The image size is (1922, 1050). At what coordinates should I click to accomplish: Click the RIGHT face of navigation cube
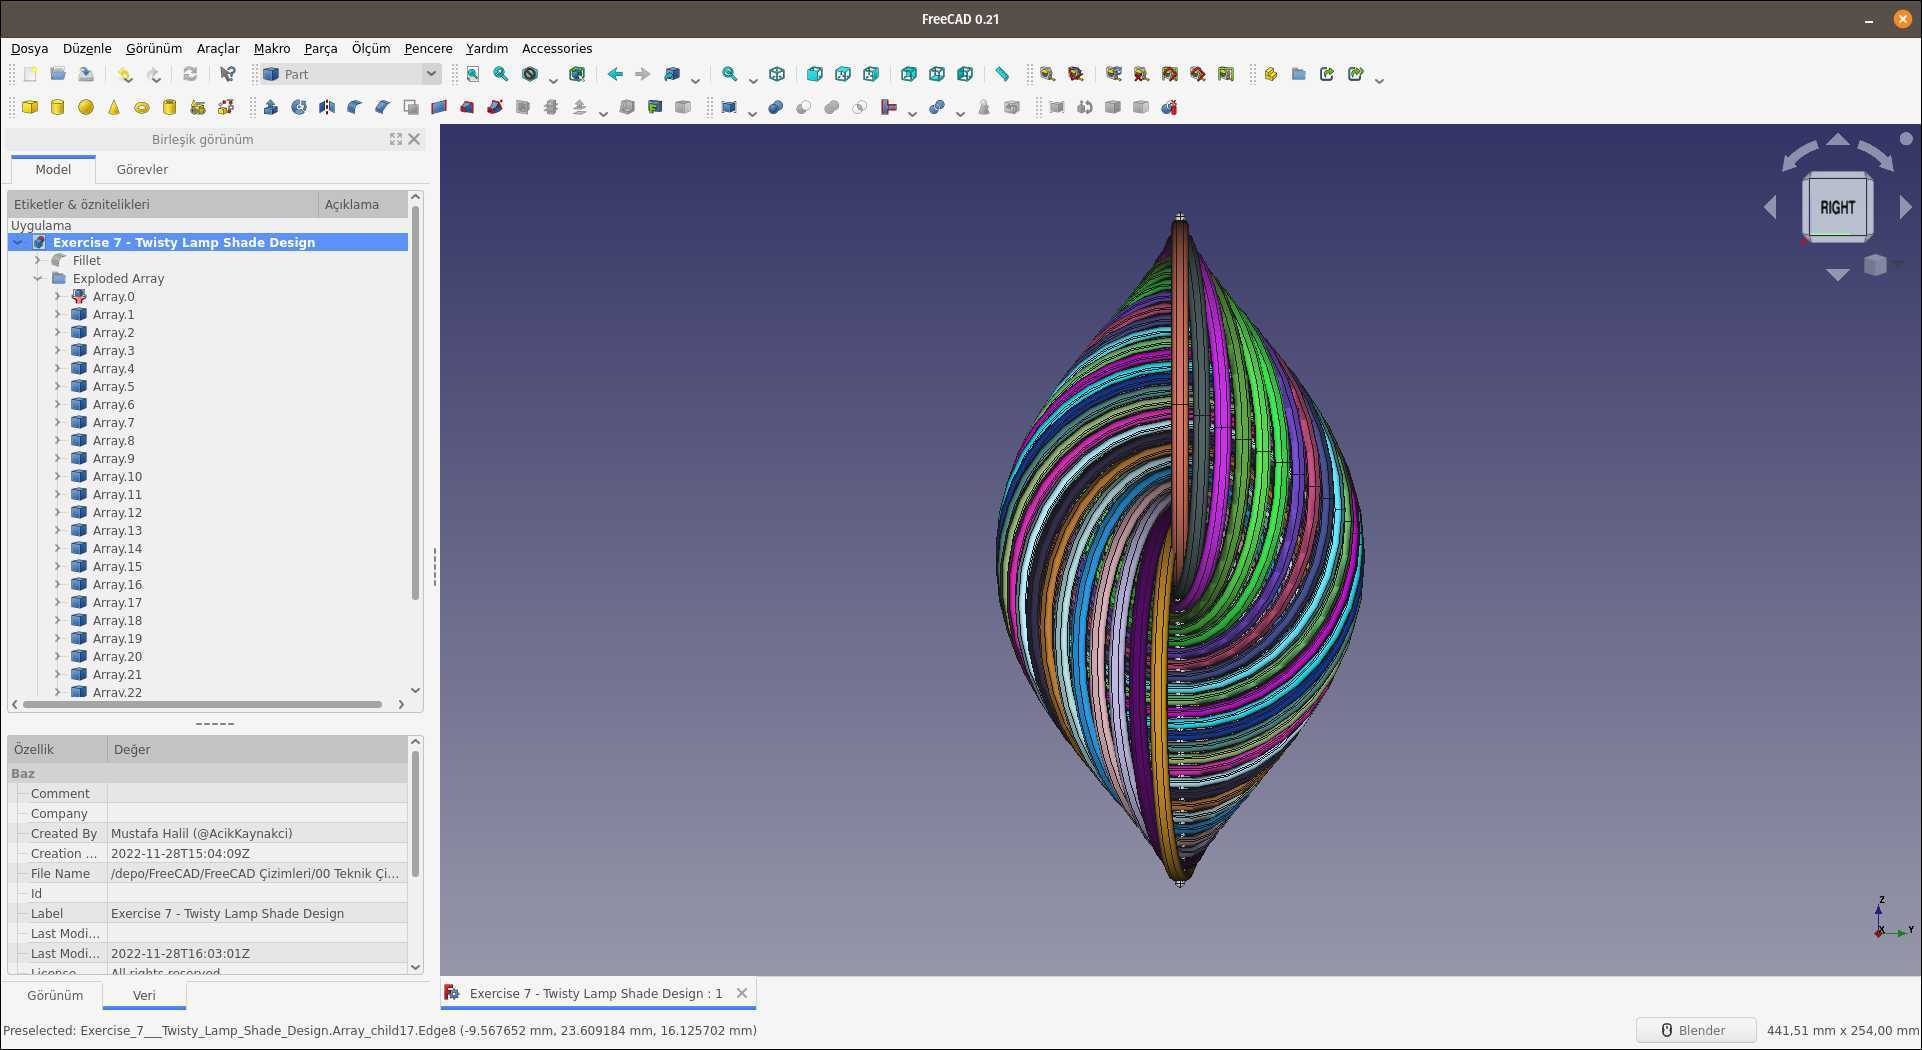tap(1837, 207)
